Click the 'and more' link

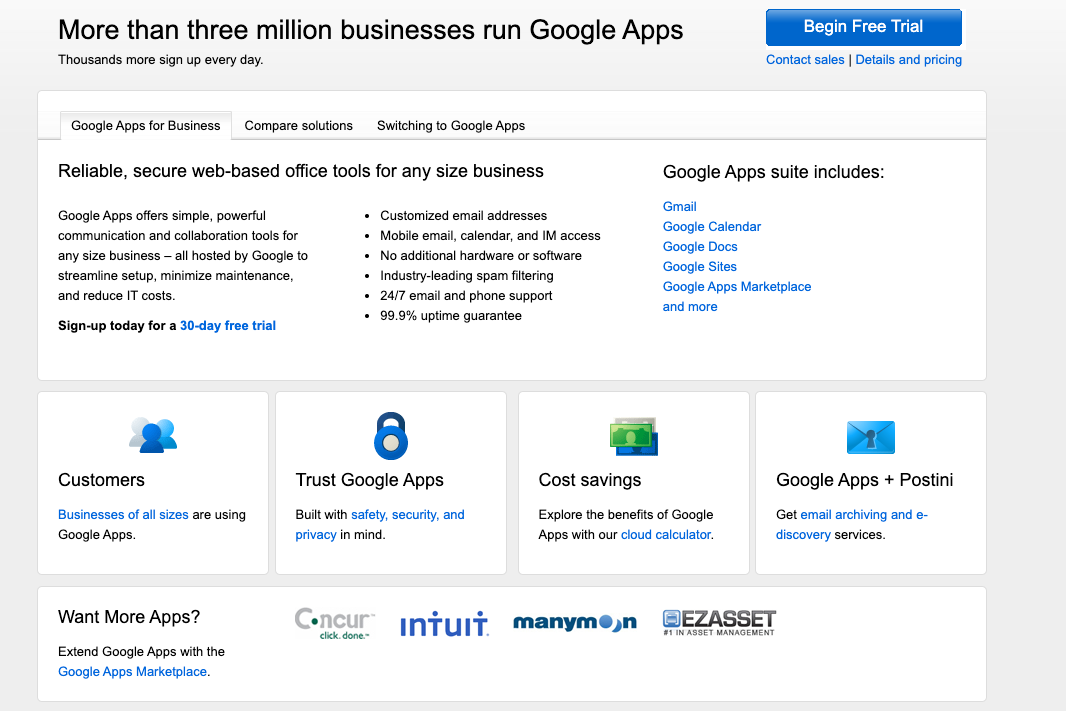coord(690,307)
